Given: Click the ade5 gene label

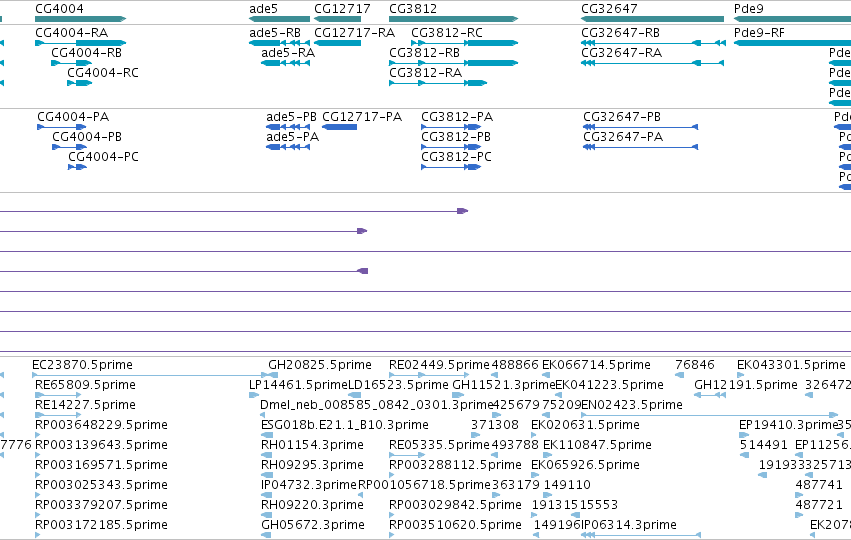Looking at the screenshot, I should pyautogui.click(x=263, y=9).
